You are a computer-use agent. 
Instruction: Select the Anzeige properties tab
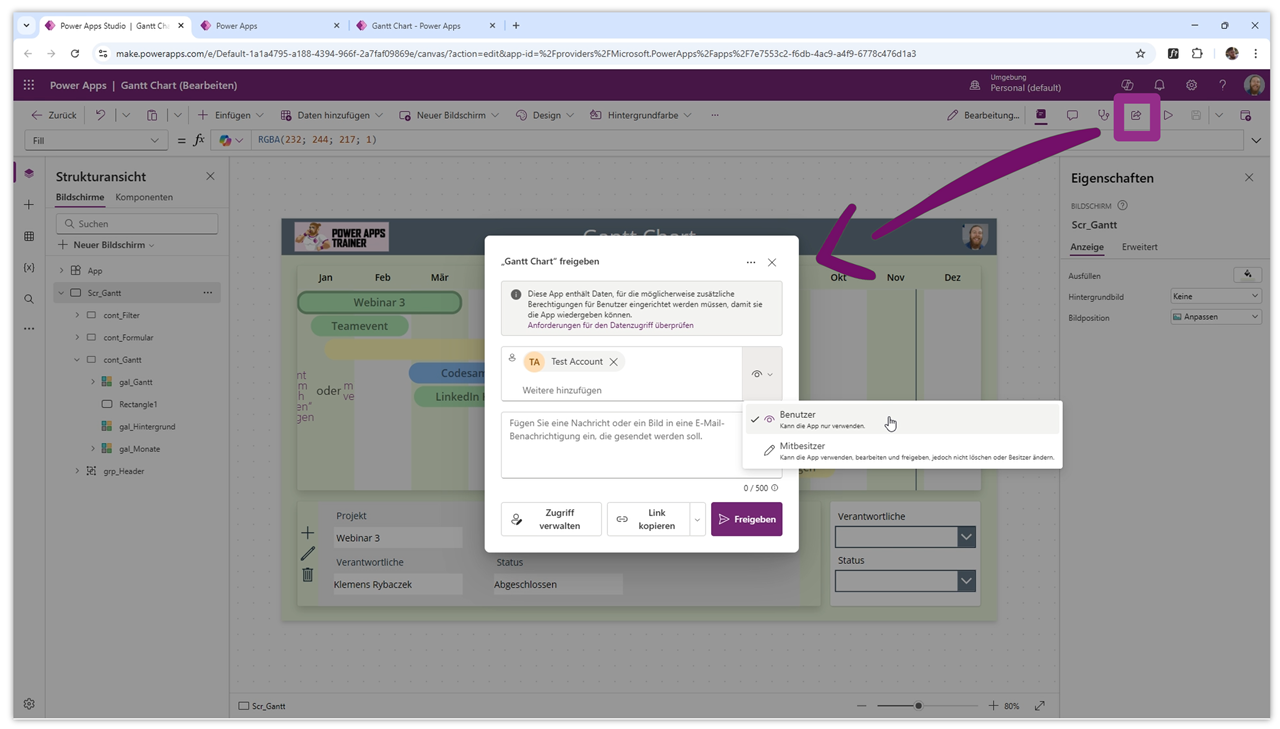pyautogui.click(x=1087, y=247)
